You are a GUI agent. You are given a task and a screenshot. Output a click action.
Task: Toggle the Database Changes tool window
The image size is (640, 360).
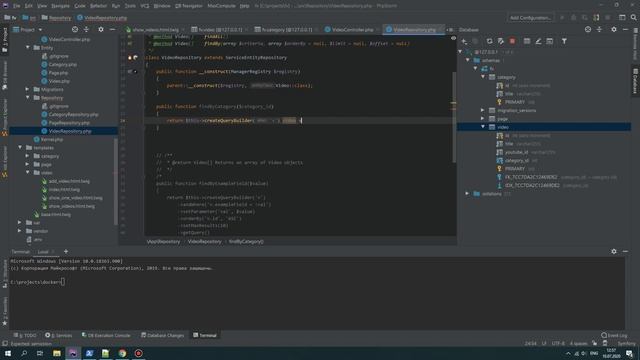point(162,335)
